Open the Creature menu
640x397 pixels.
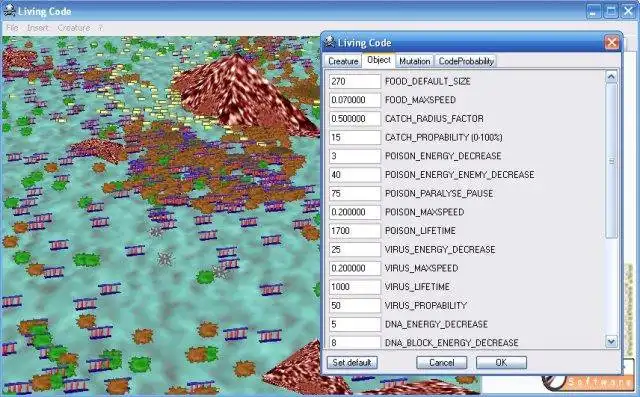[73, 28]
